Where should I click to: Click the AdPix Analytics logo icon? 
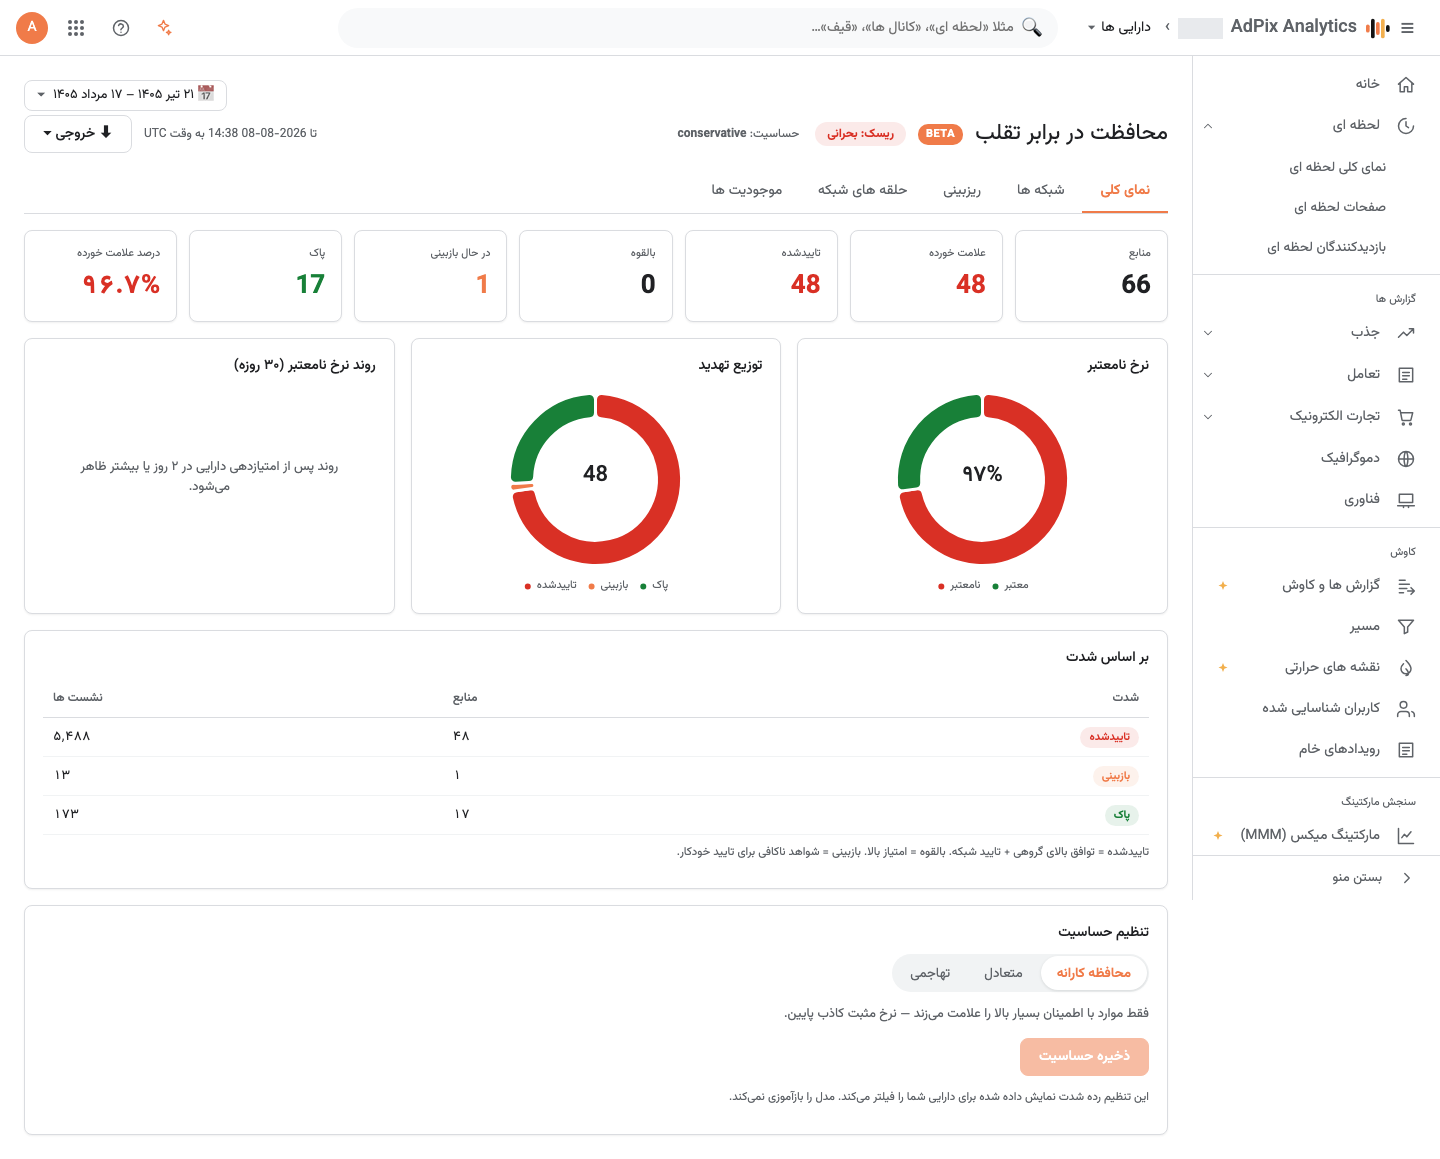coord(1378,28)
